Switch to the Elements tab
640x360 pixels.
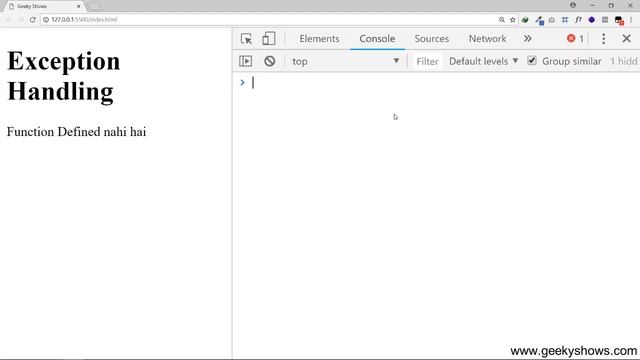319,39
